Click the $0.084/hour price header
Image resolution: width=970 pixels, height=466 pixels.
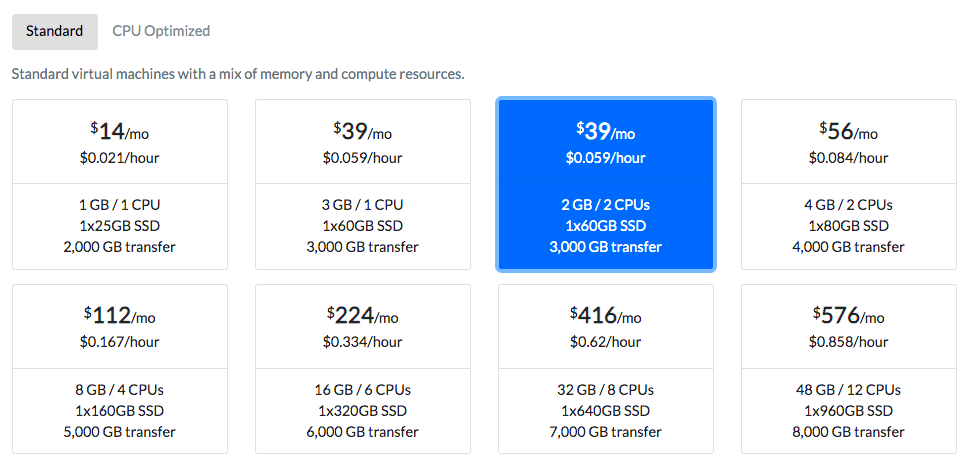click(849, 142)
